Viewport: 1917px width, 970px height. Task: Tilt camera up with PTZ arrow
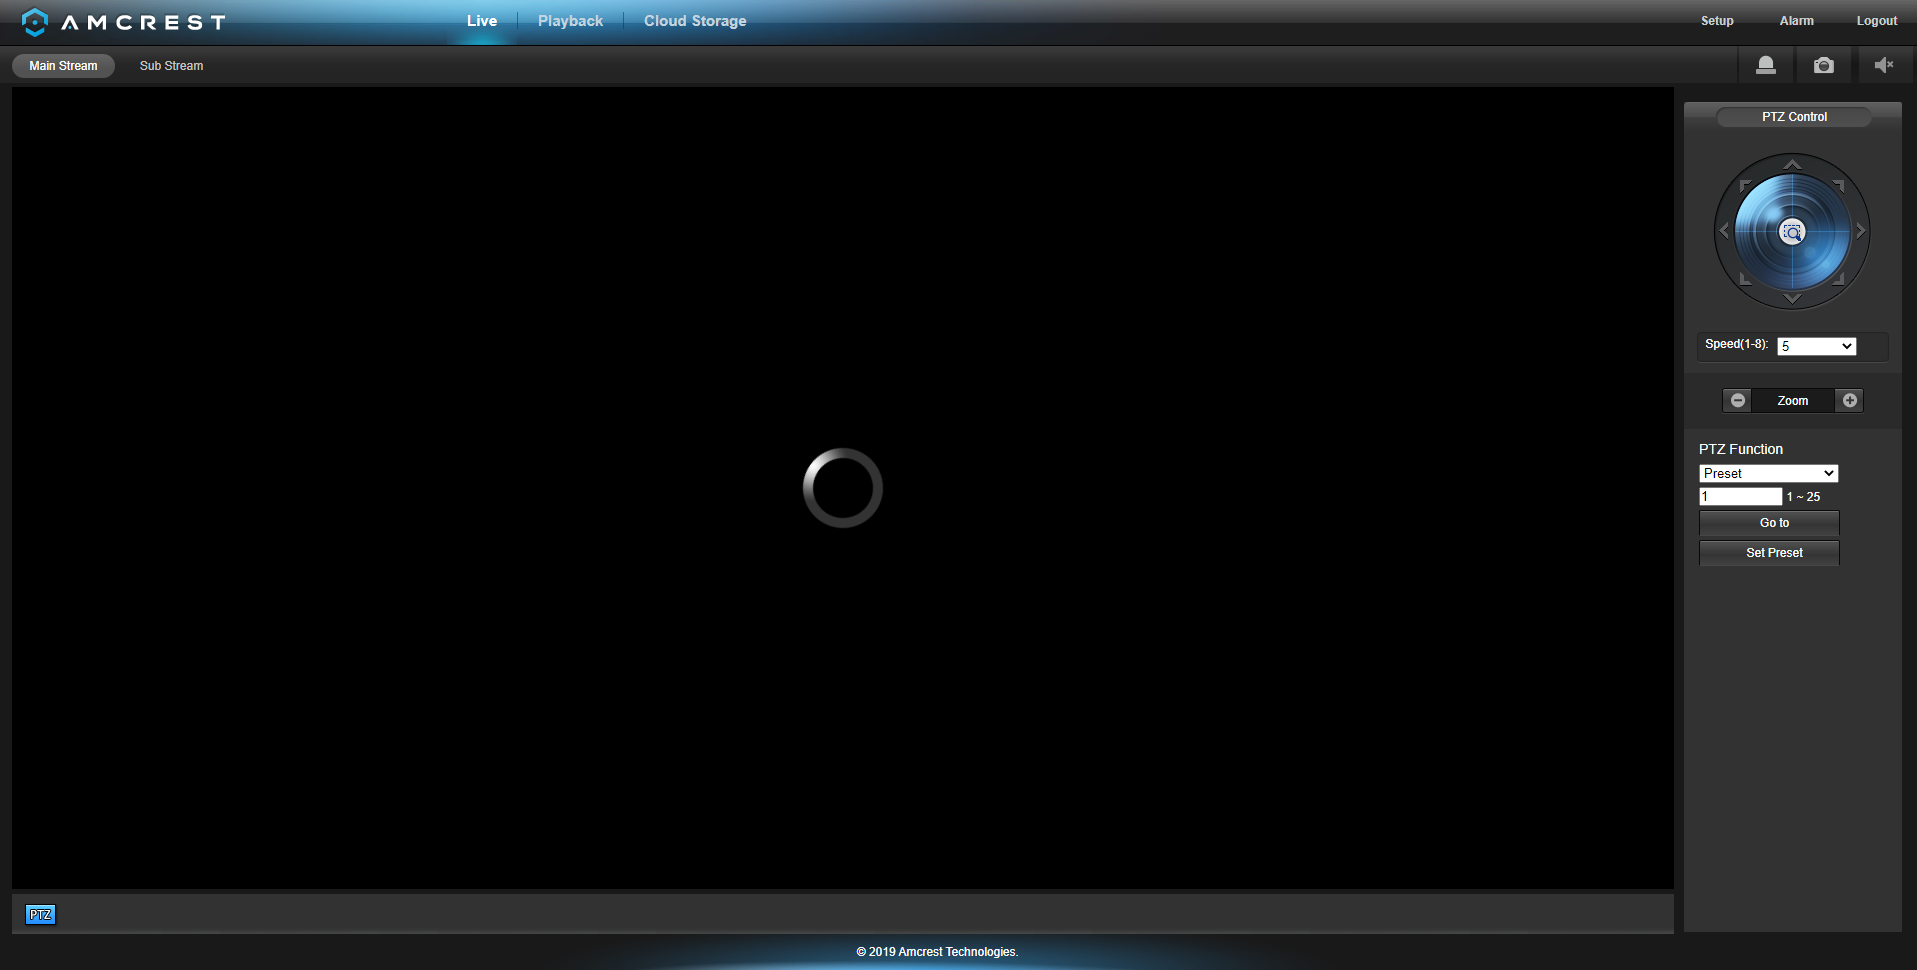(1792, 163)
